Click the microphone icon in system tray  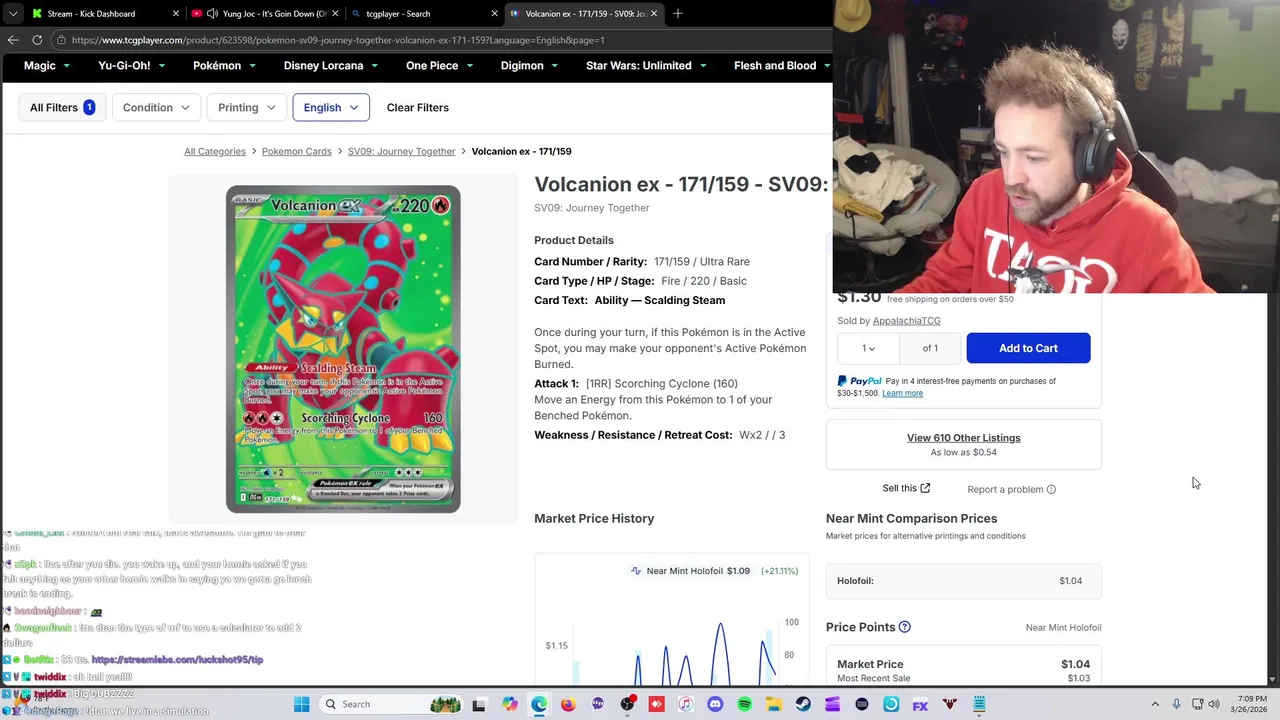(x=1177, y=704)
